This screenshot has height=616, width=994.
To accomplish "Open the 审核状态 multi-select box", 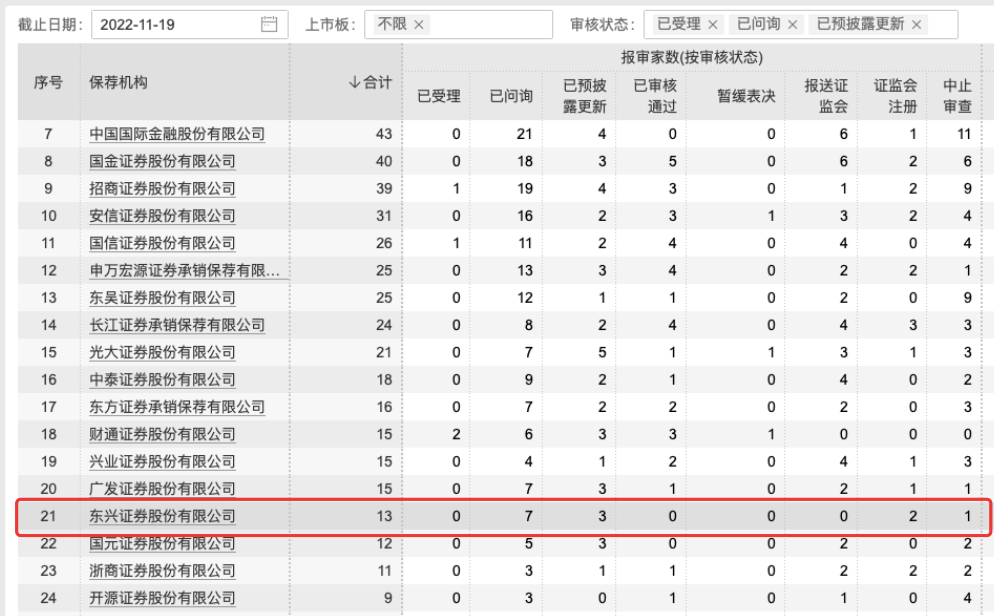I will point(801,24).
